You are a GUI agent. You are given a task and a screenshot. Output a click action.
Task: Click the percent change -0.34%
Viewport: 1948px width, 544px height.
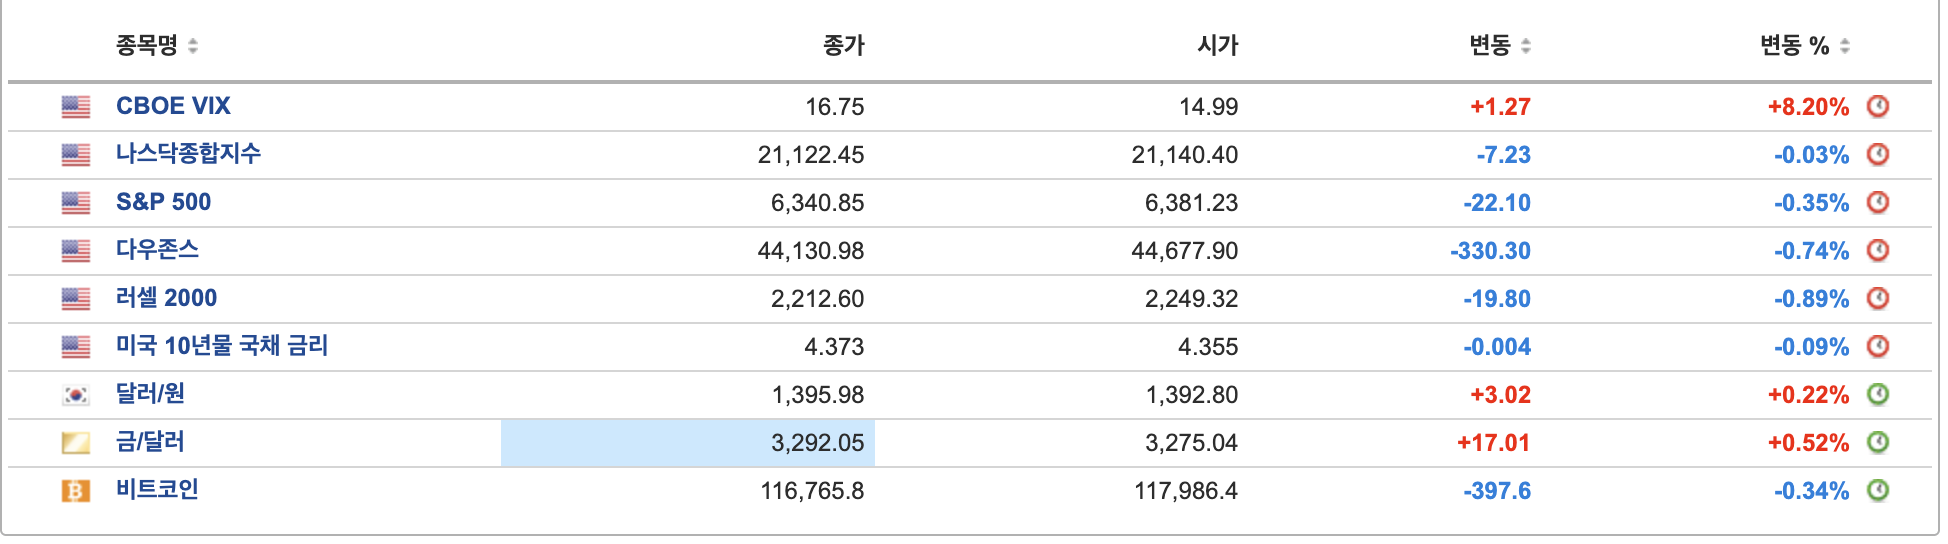(x=1812, y=491)
